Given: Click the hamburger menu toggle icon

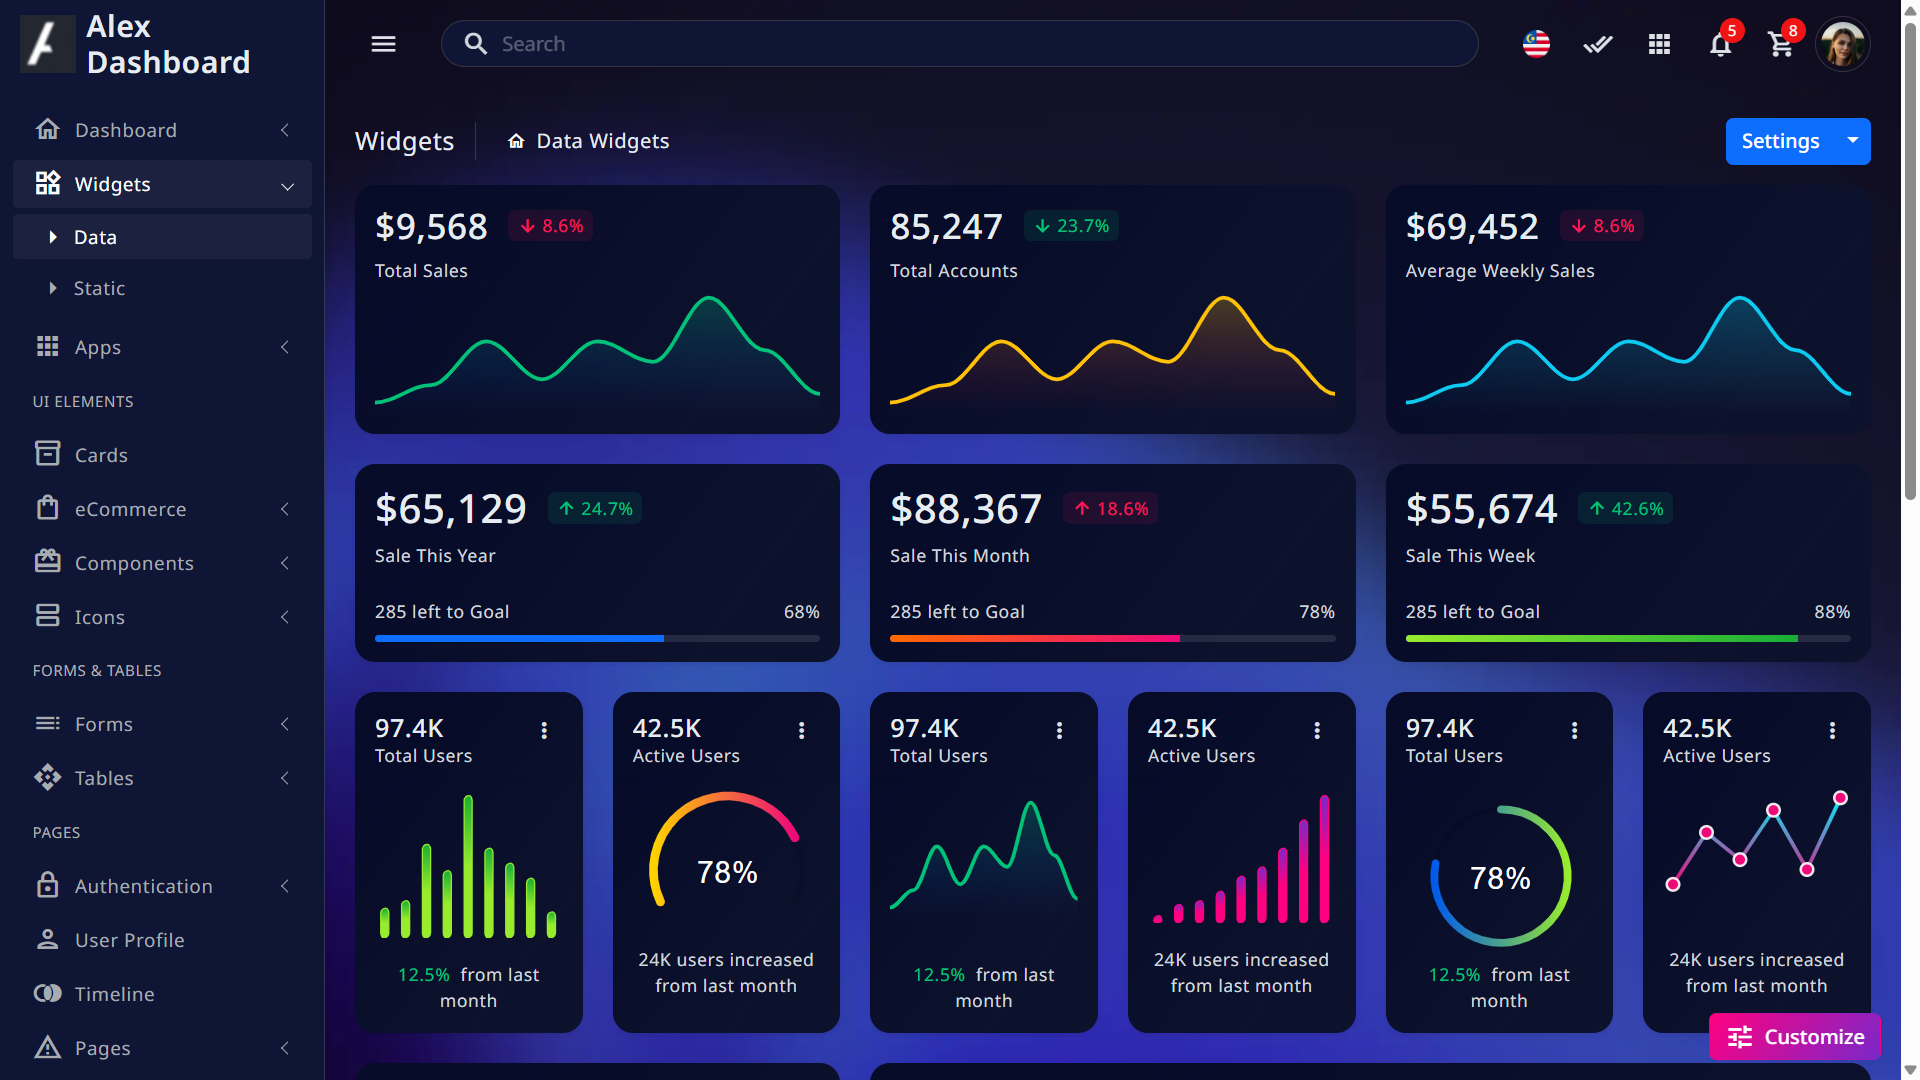Looking at the screenshot, I should (x=383, y=44).
